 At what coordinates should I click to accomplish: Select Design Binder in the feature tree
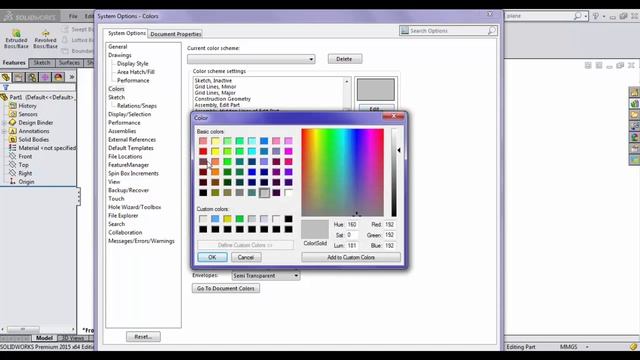coord(36,122)
